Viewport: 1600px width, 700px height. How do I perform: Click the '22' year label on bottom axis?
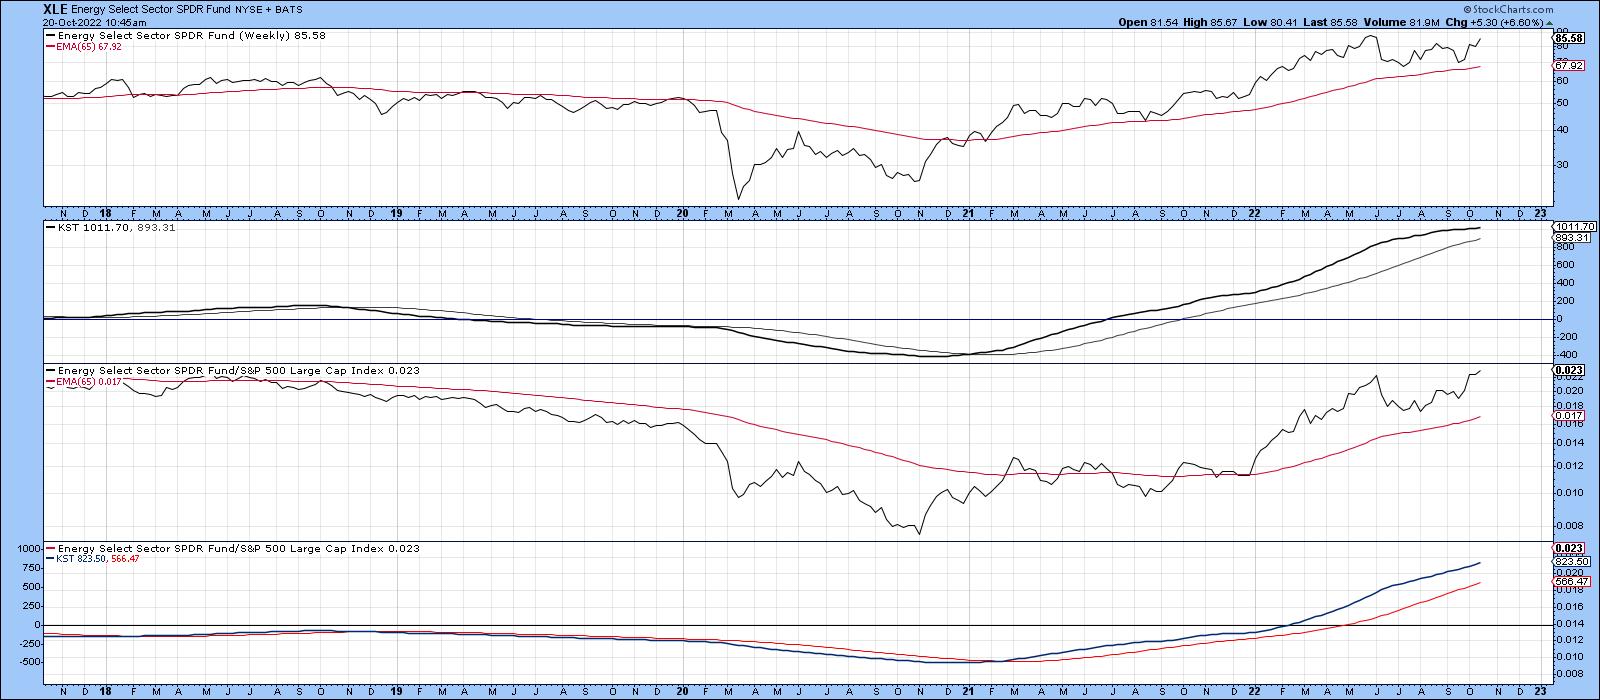click(x=1254, y=691)
